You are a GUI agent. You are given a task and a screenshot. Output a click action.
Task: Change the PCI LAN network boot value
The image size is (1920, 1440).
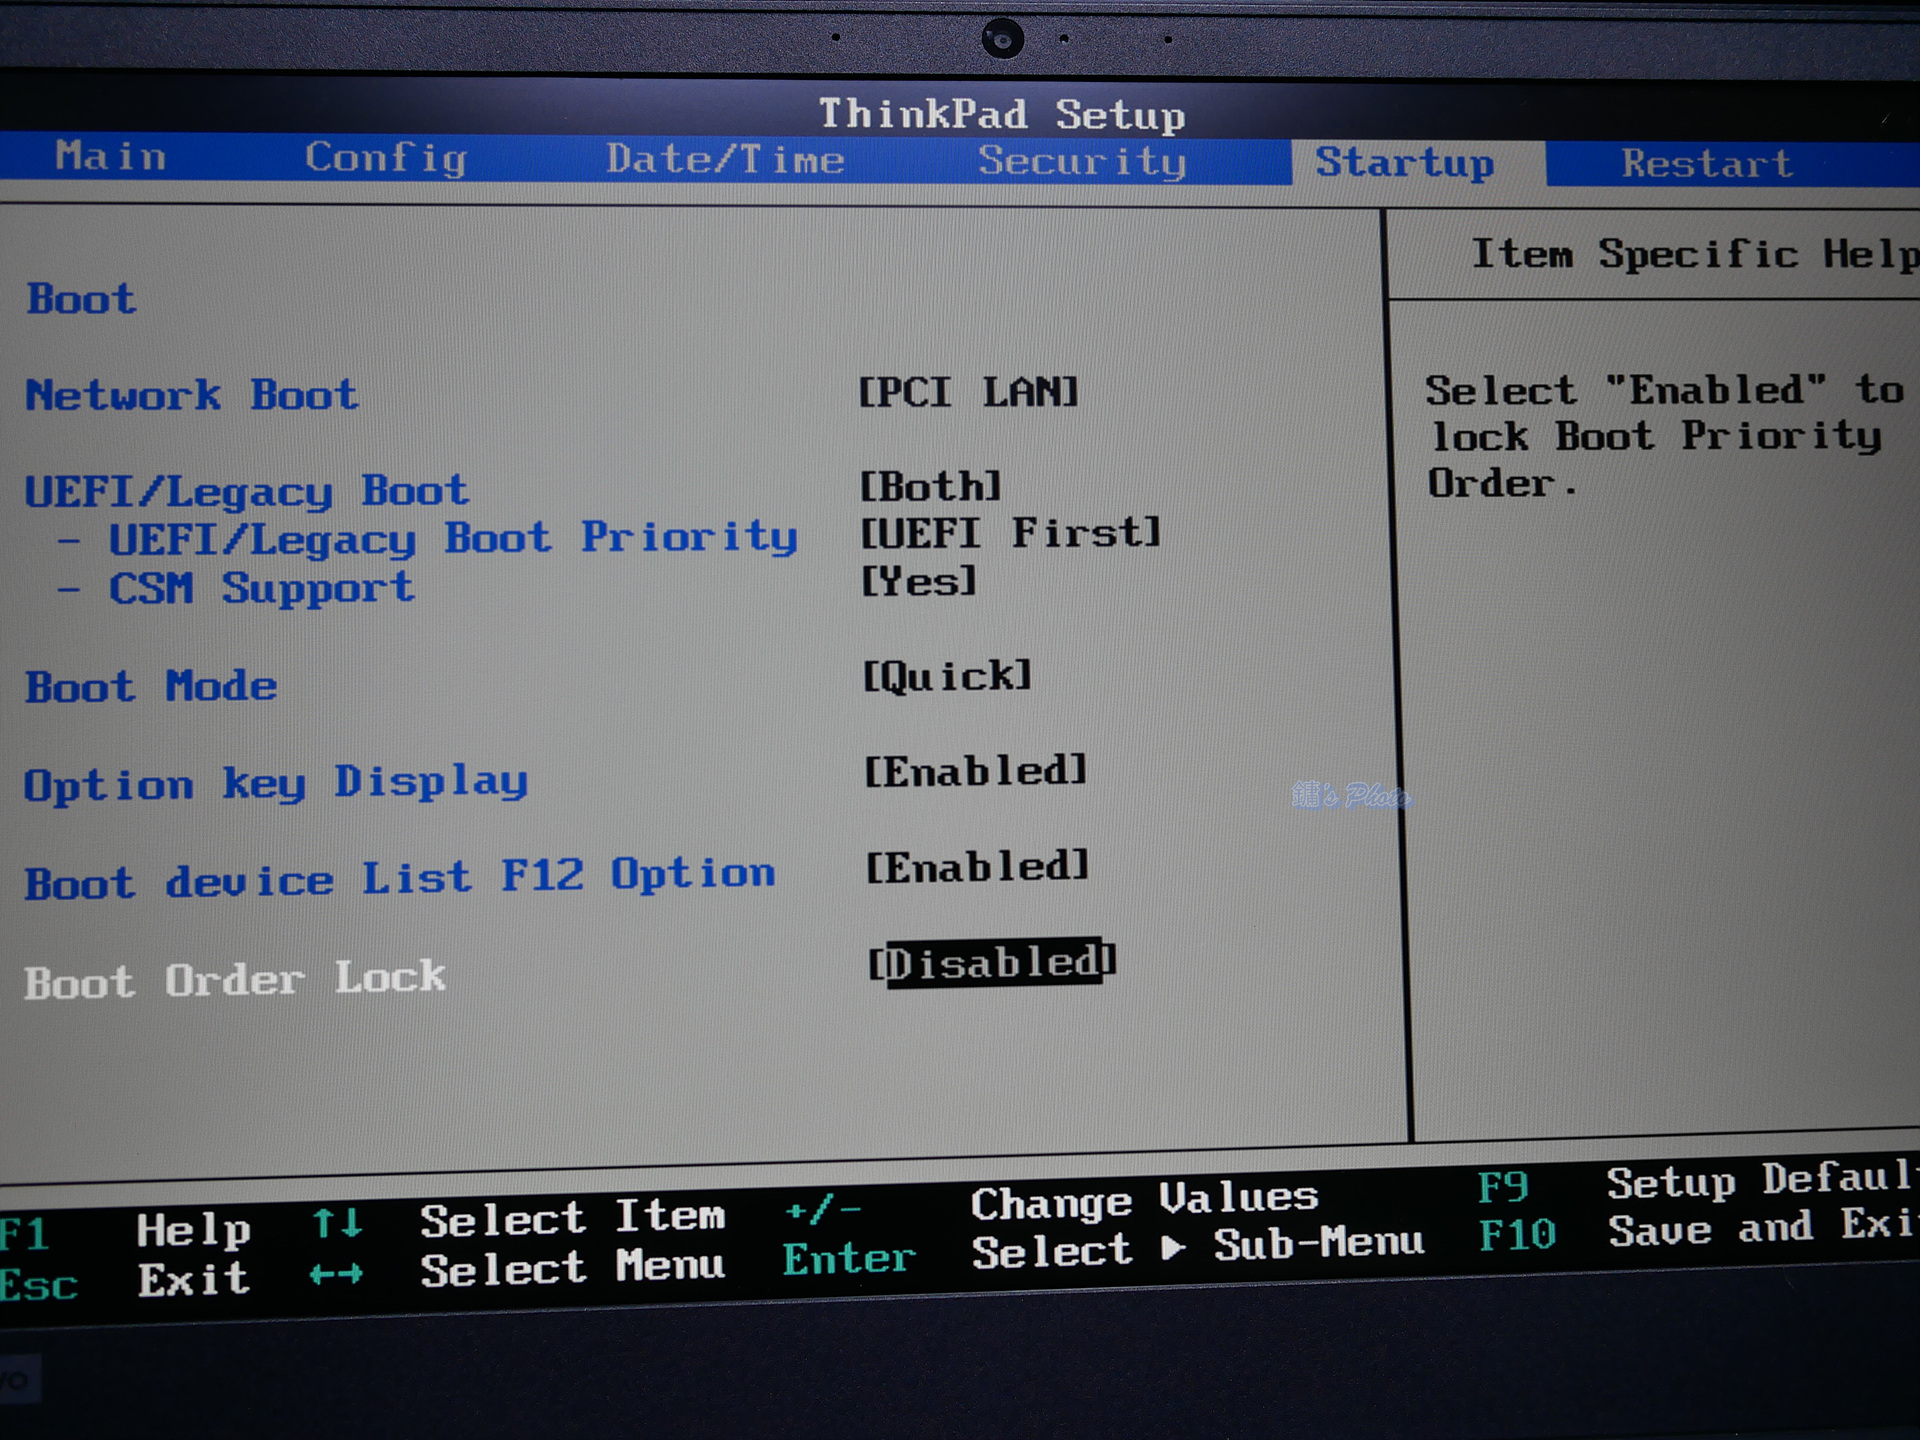click(x=968, y=392)
